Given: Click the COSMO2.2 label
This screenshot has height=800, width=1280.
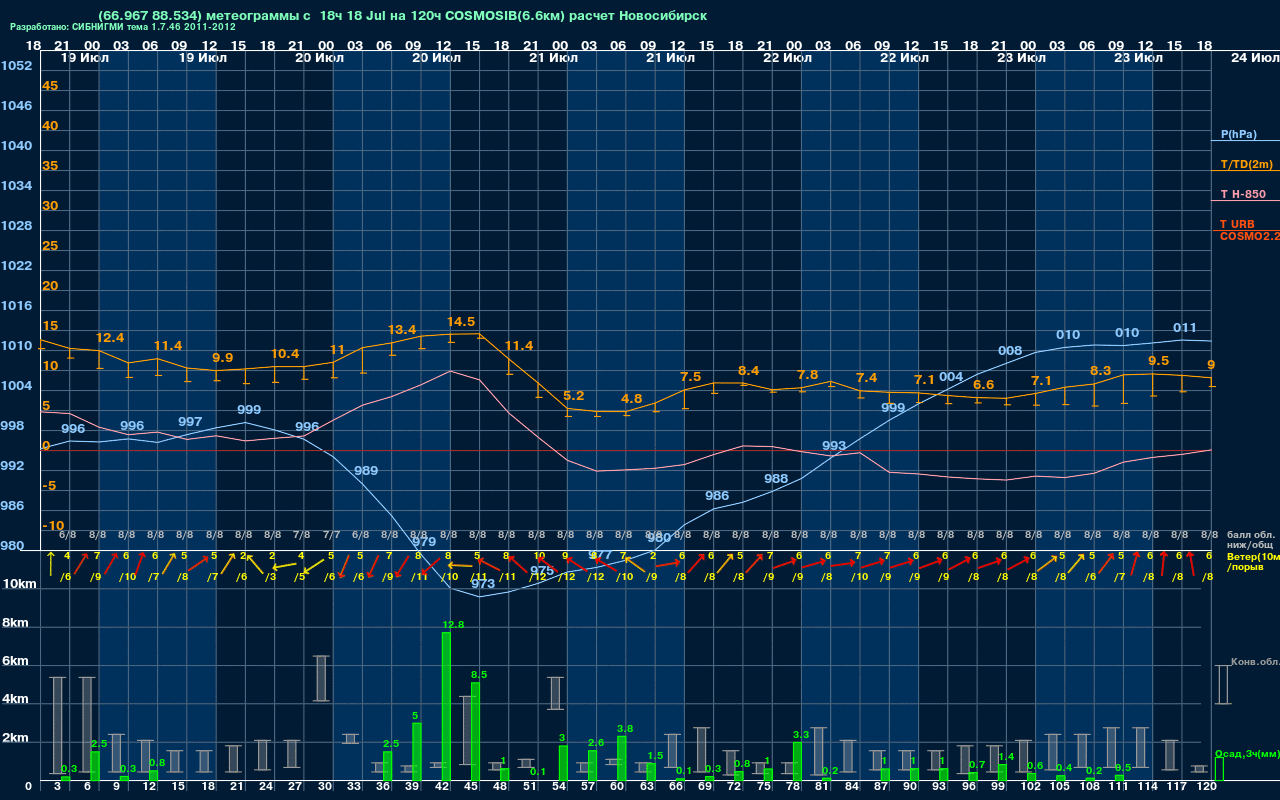Looking at the screenshot, I should [x=1249, y=236].
